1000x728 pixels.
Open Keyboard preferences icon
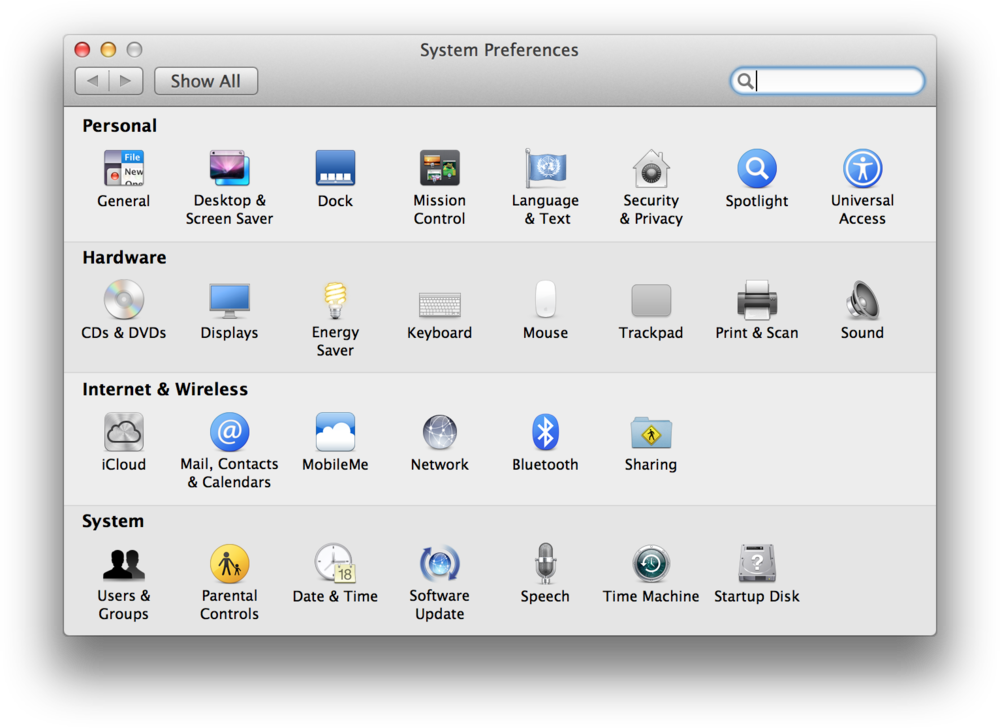(x=439, y=304)
